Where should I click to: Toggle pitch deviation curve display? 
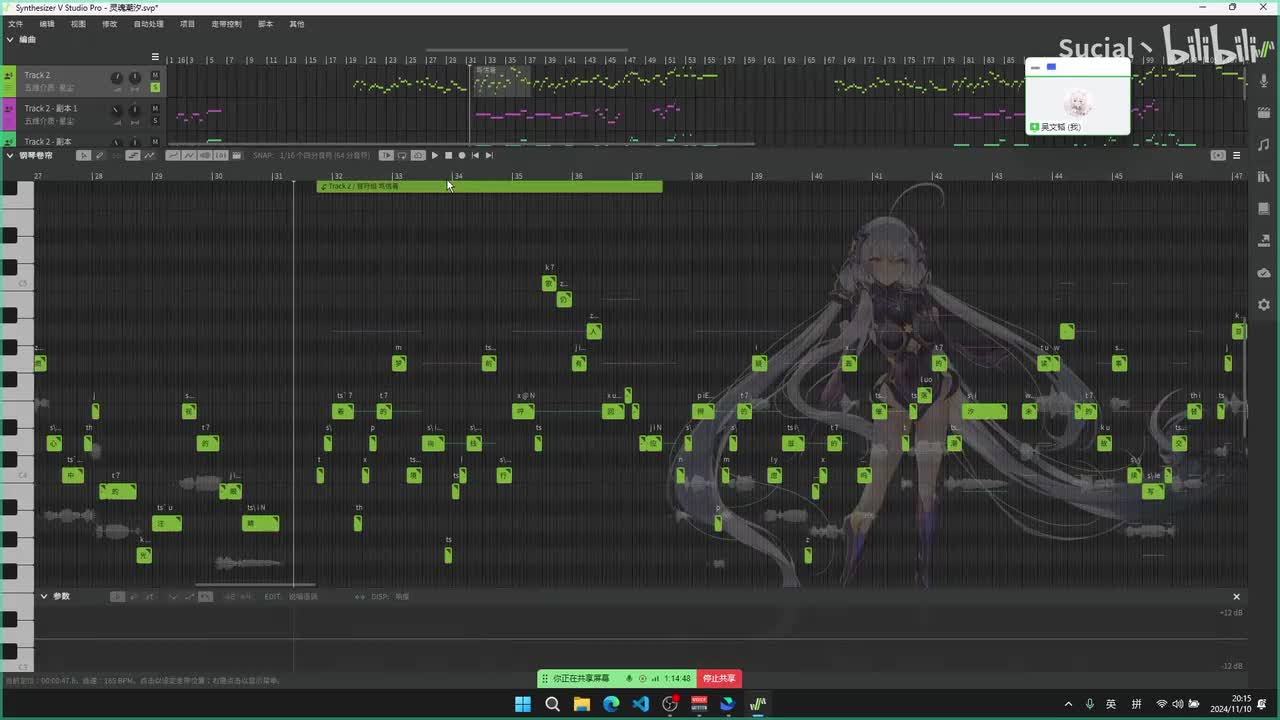tap(189, 155)
